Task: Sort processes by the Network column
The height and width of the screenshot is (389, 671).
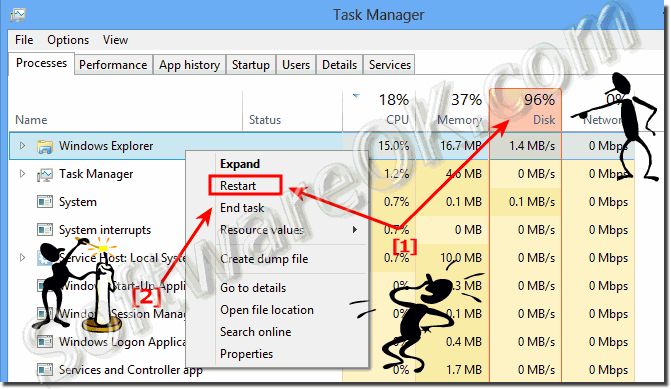Action: [604, 120]
